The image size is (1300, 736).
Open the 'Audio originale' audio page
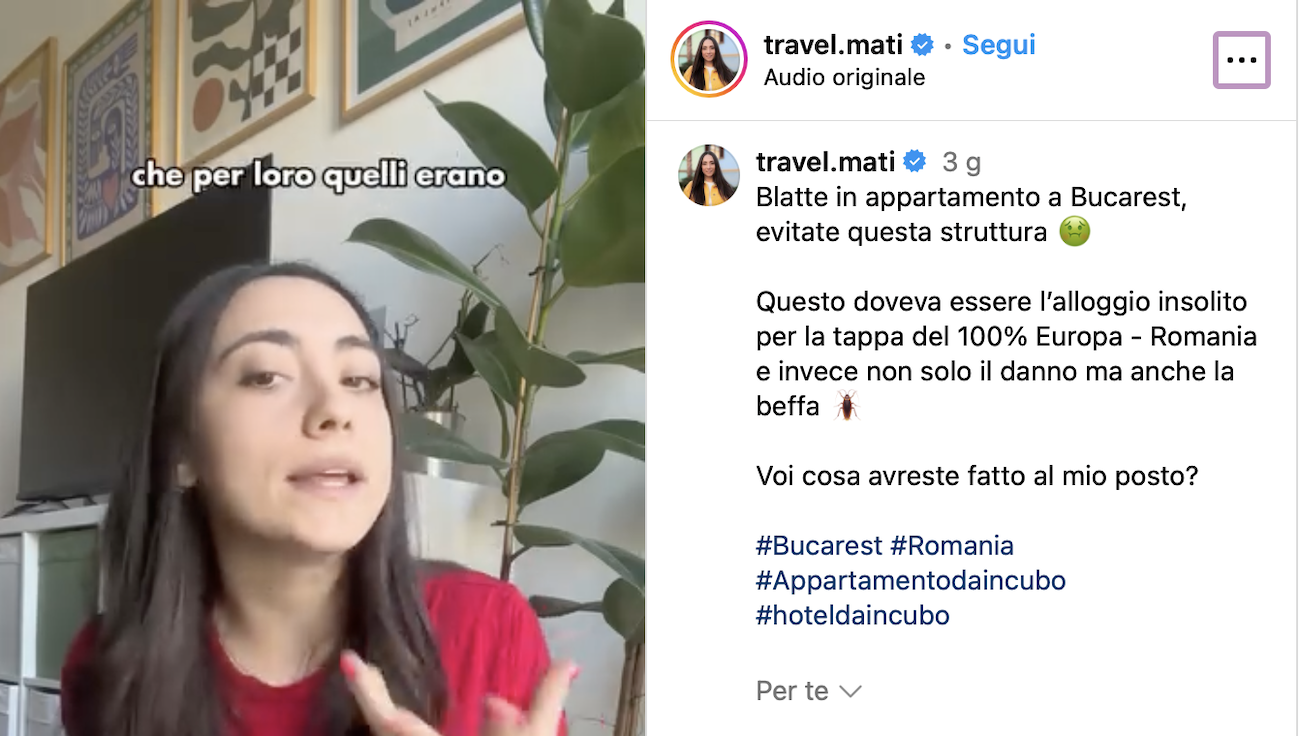point(844,77)
